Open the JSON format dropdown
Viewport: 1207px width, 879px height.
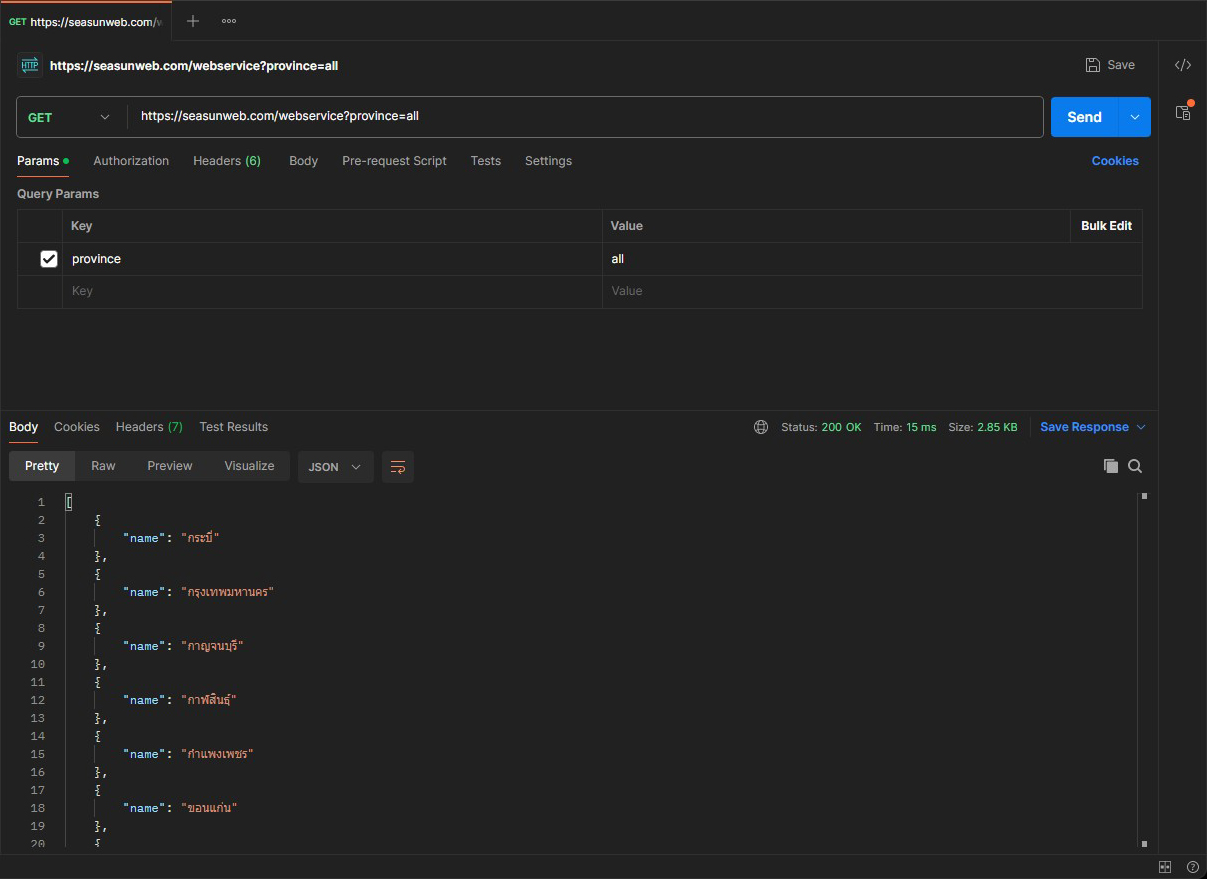point(335,467)
